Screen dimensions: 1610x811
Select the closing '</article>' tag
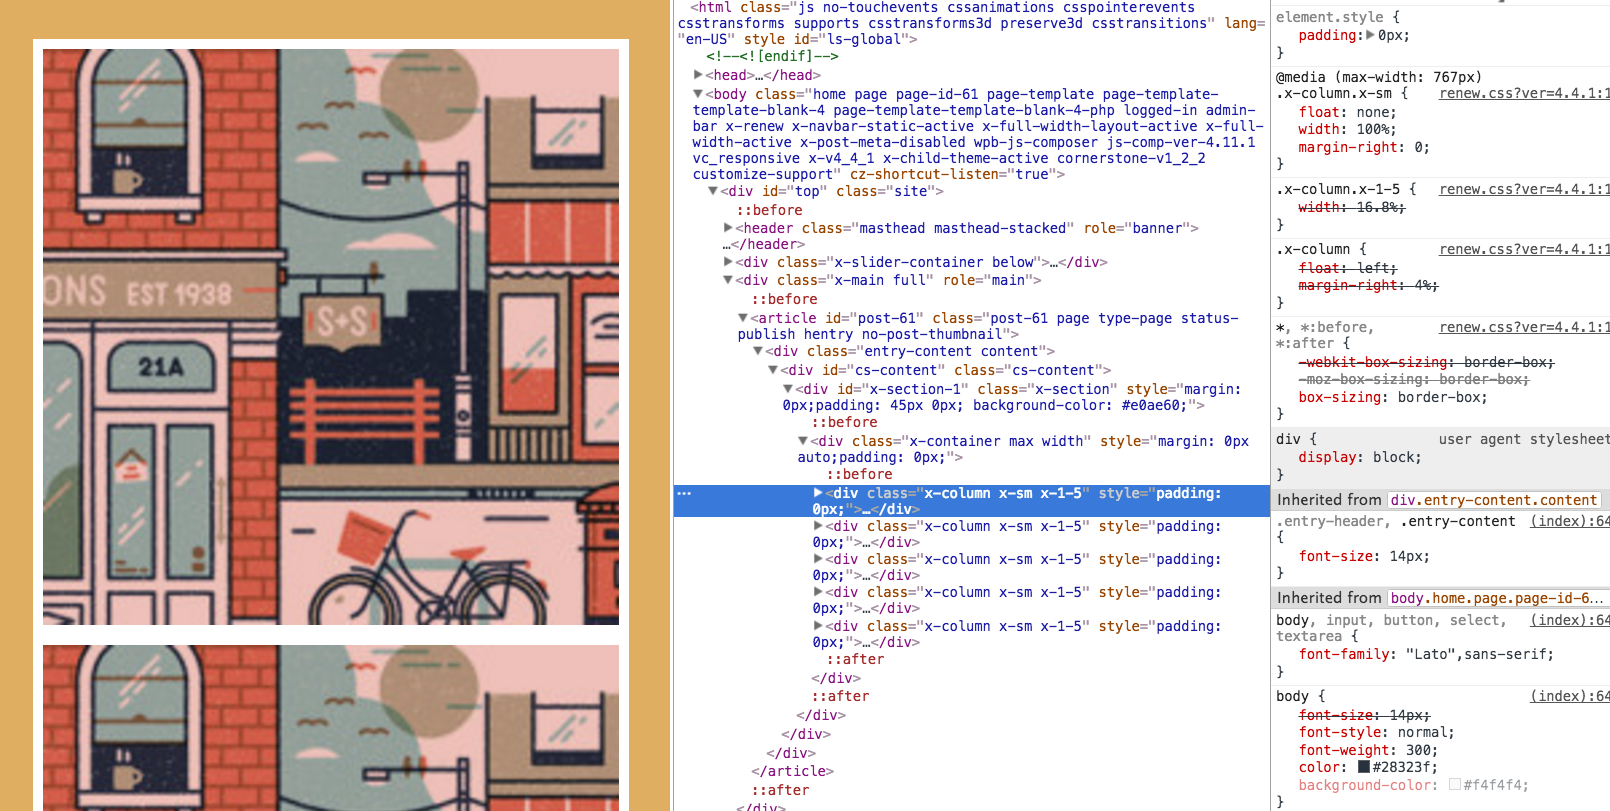[x=792, y=771]
